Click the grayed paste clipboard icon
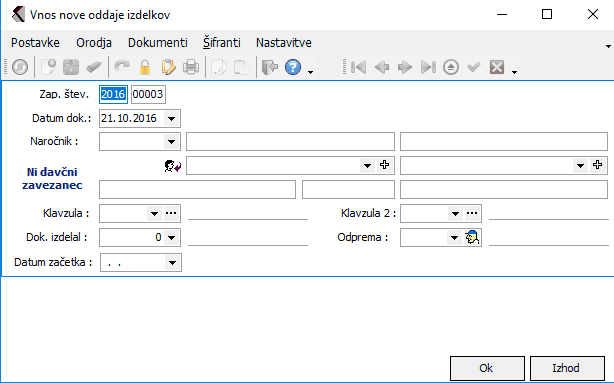Image resolution: width=614 pixels, height=383 pixels. click(x=242, y=67)
